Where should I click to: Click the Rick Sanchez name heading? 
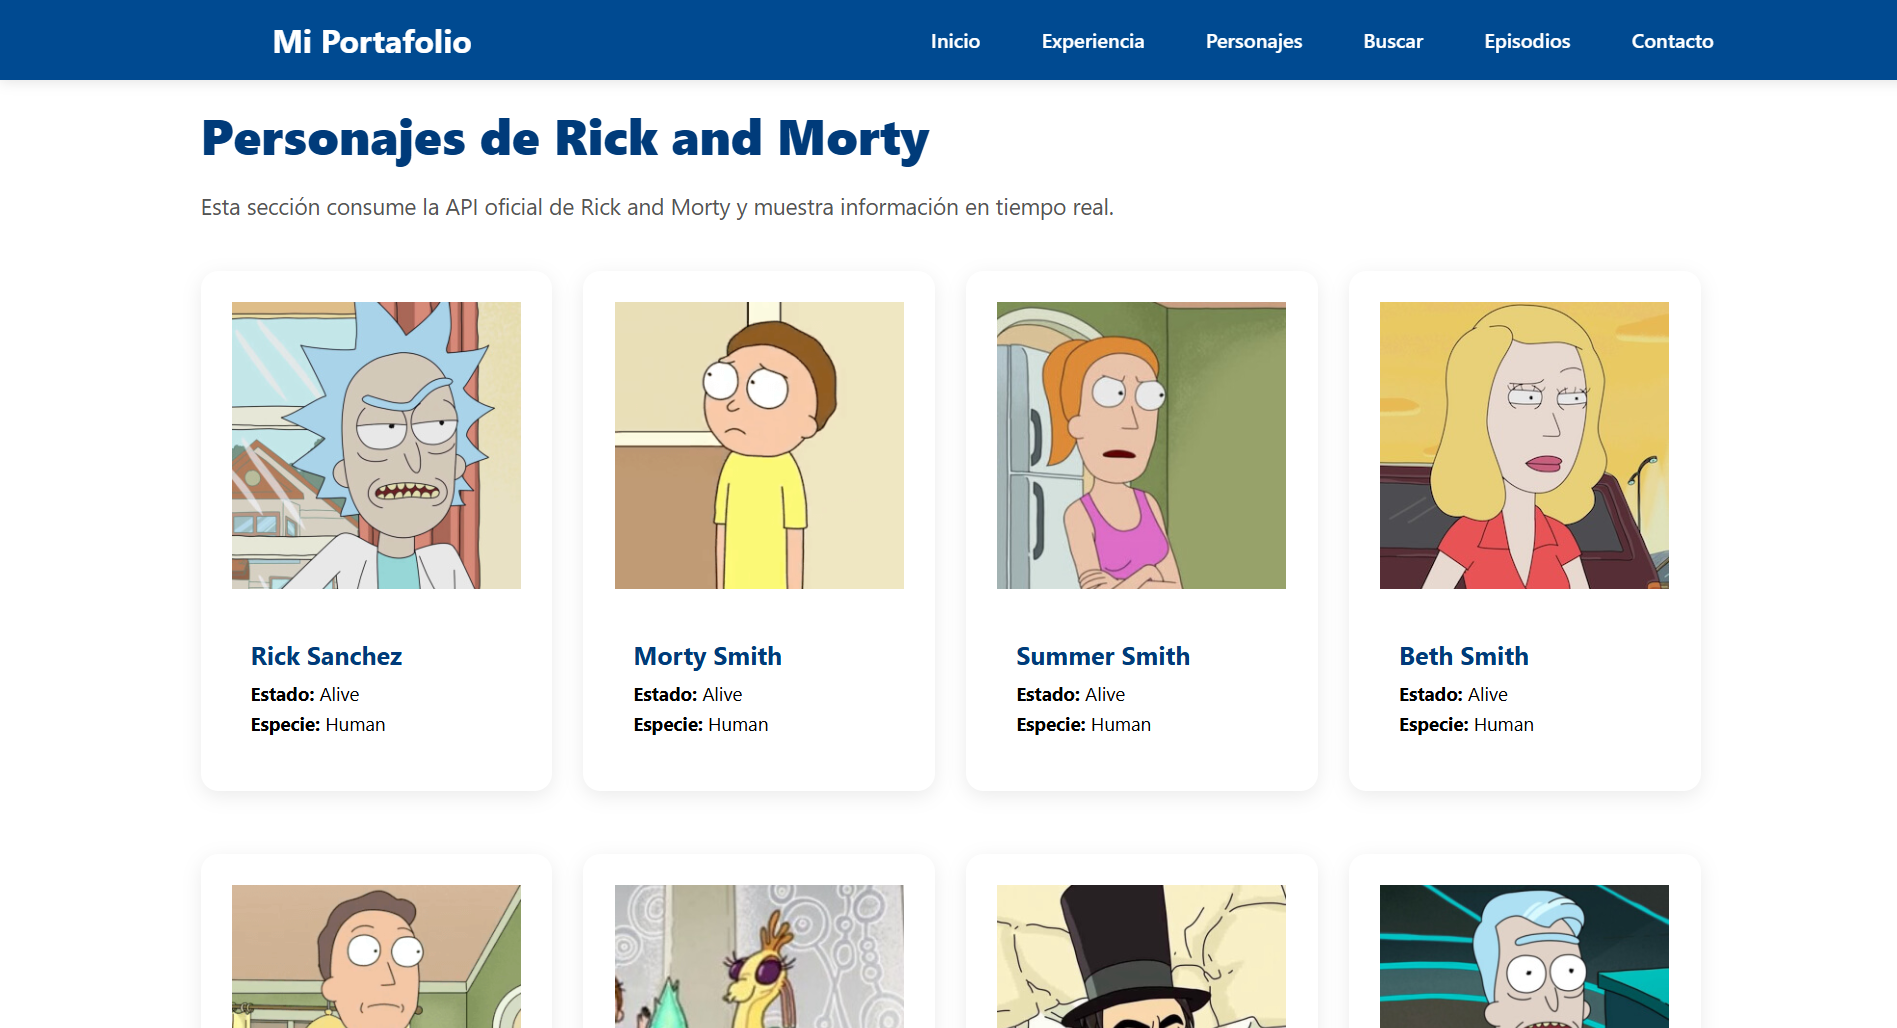[326, 656]
